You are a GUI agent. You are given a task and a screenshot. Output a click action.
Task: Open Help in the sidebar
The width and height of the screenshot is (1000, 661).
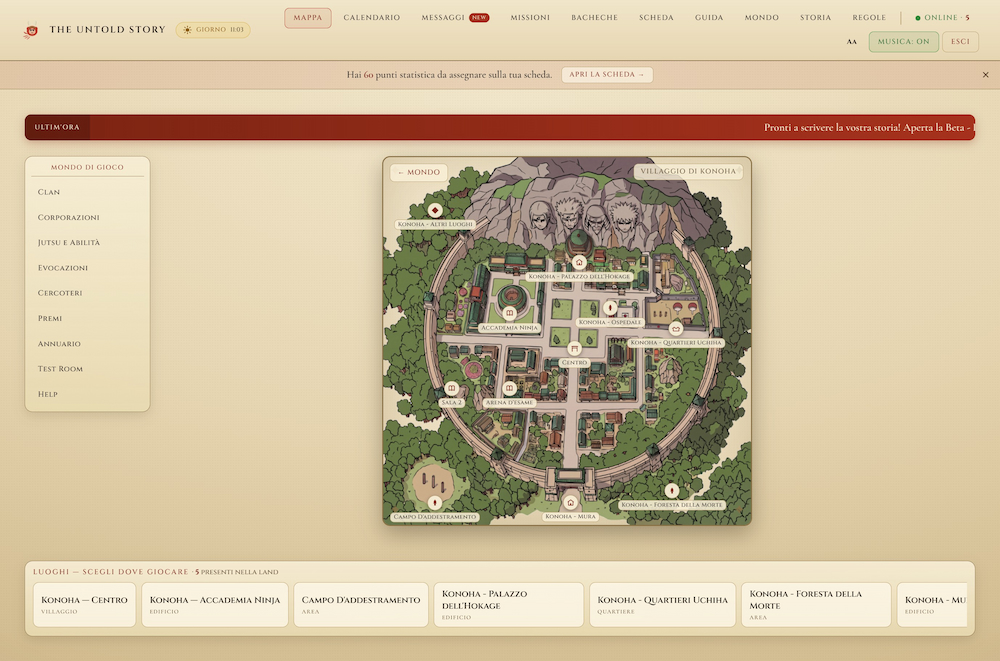(x=87, y=394)
